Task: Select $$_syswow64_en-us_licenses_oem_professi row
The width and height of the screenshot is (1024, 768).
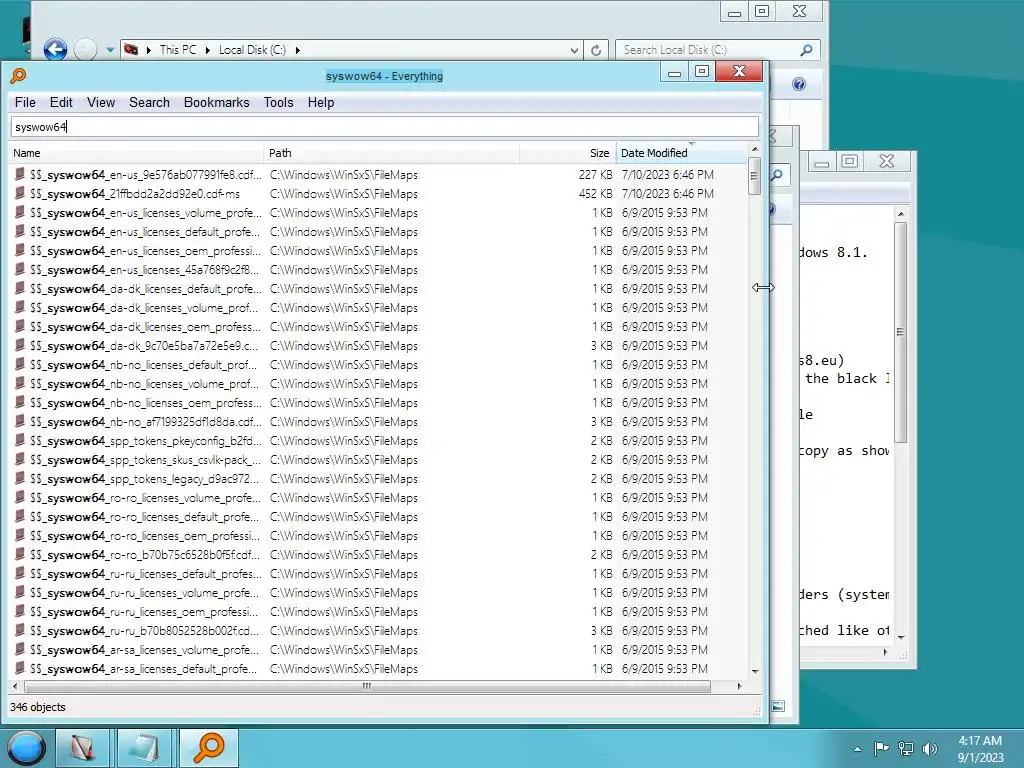Action: [x=379, y=251]
